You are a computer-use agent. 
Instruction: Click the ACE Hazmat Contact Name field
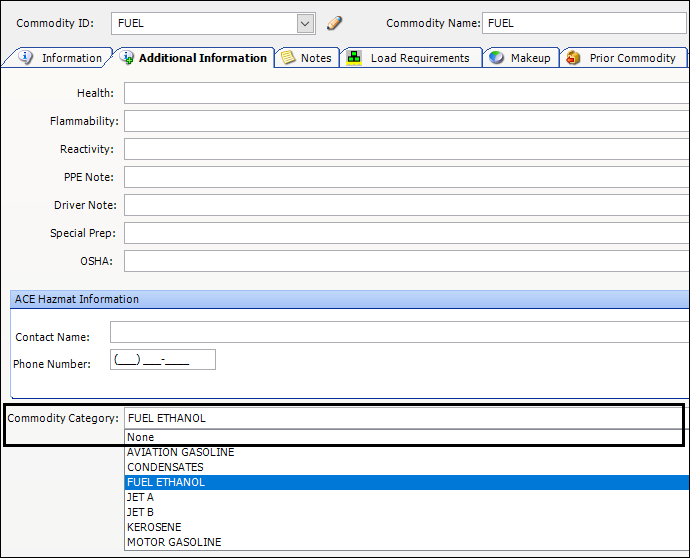click(x=398, y=333)
